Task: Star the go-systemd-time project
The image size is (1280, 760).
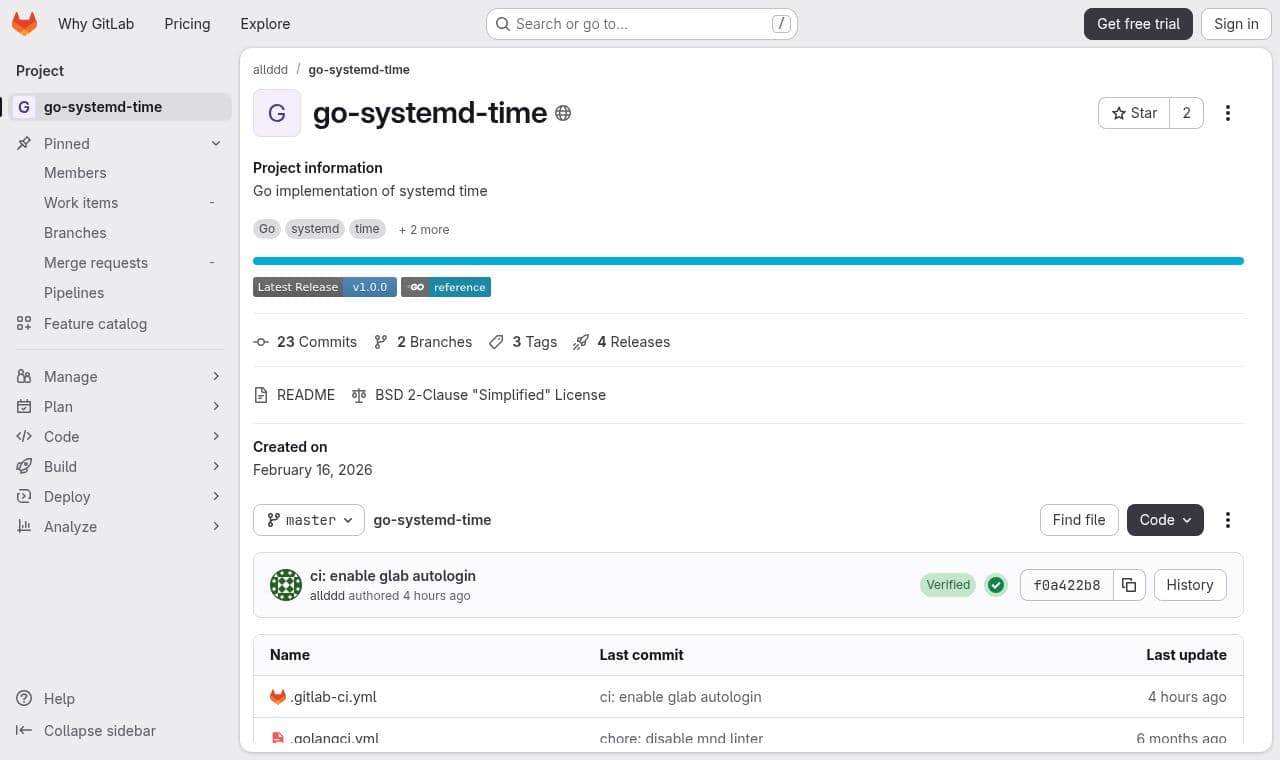Action: 1134,113
